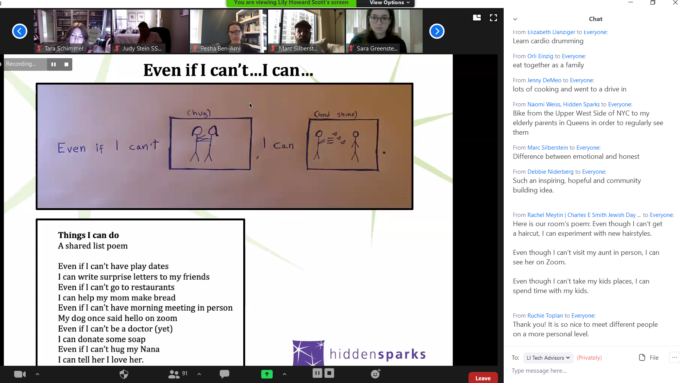Enter full screen with the expand icon
The height and width of the screenshot is (383, 680).
click(x=494, y=18)
